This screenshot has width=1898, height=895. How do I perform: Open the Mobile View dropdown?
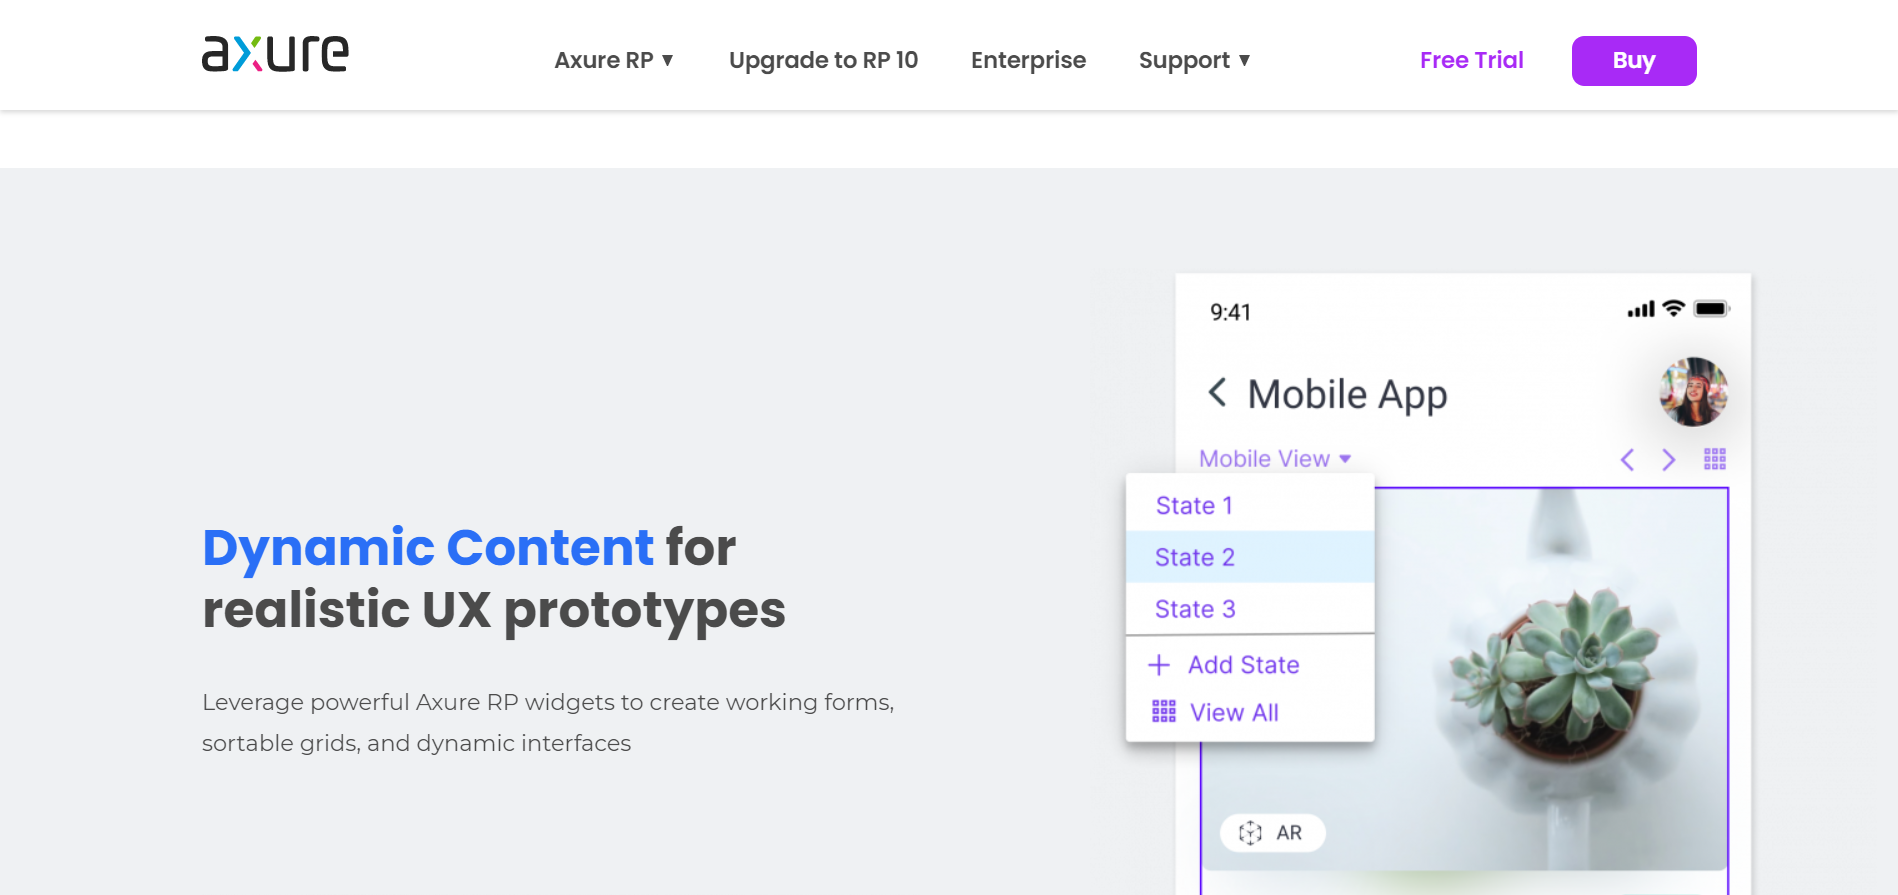click(1275, 459)
